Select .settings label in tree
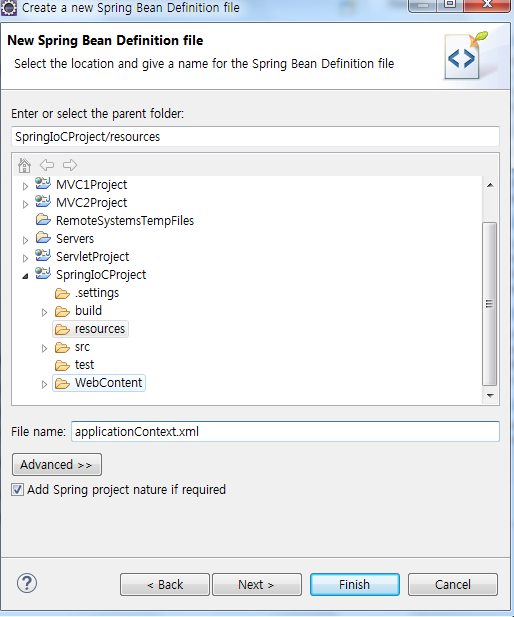 click(97, 293)
